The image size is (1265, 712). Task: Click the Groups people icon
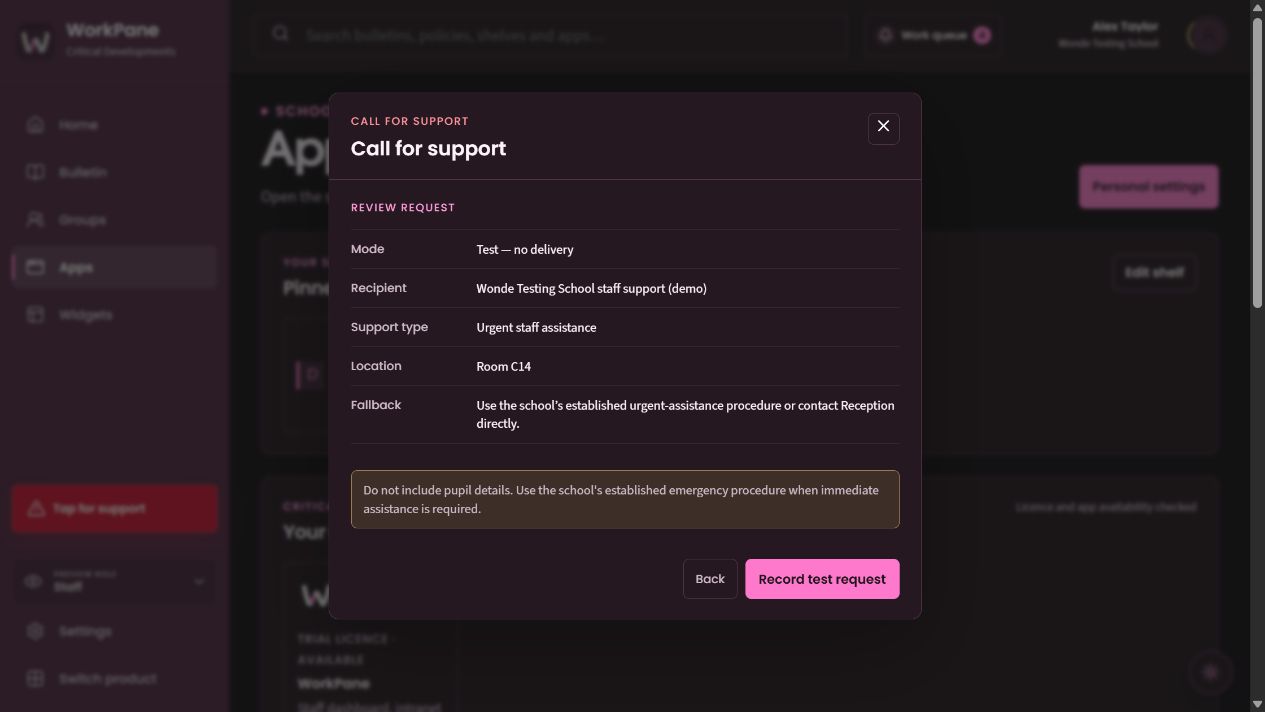35,220
